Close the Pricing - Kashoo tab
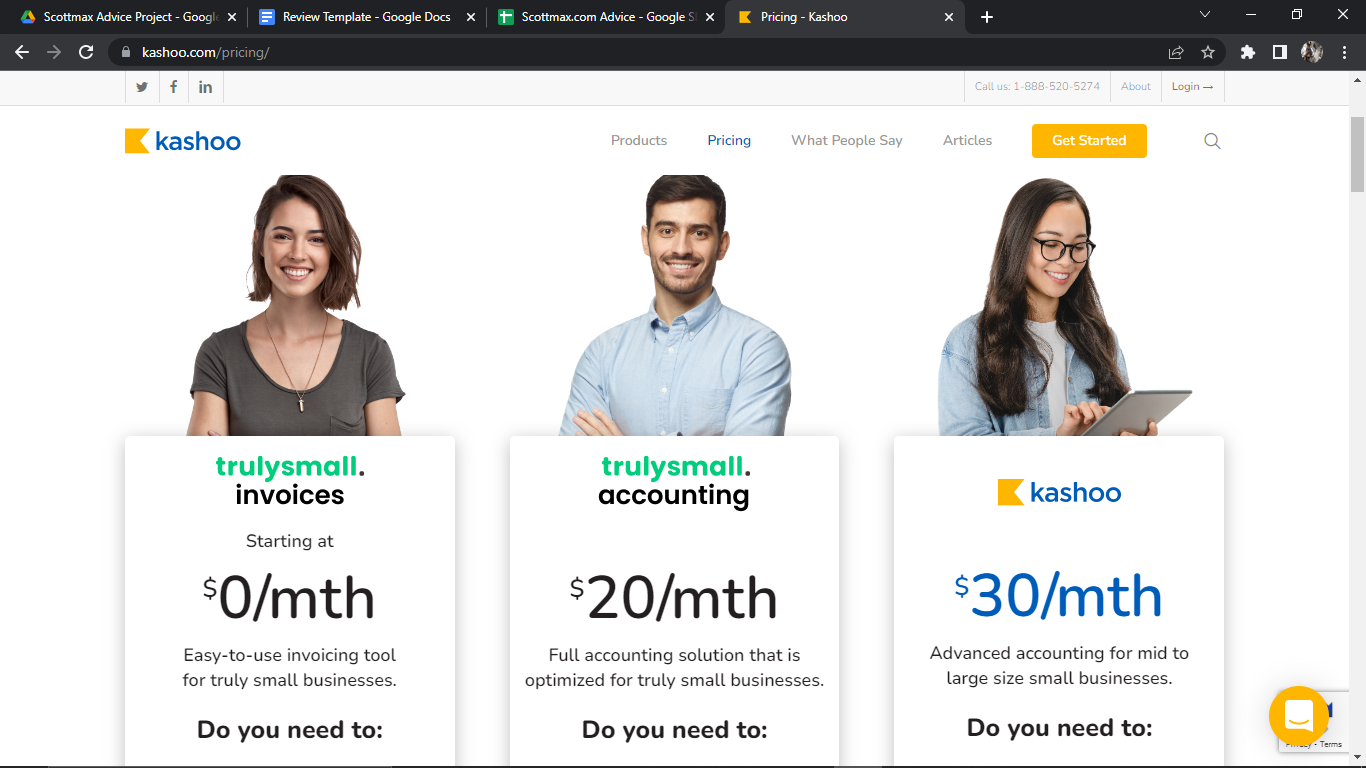 click(949, 17)
